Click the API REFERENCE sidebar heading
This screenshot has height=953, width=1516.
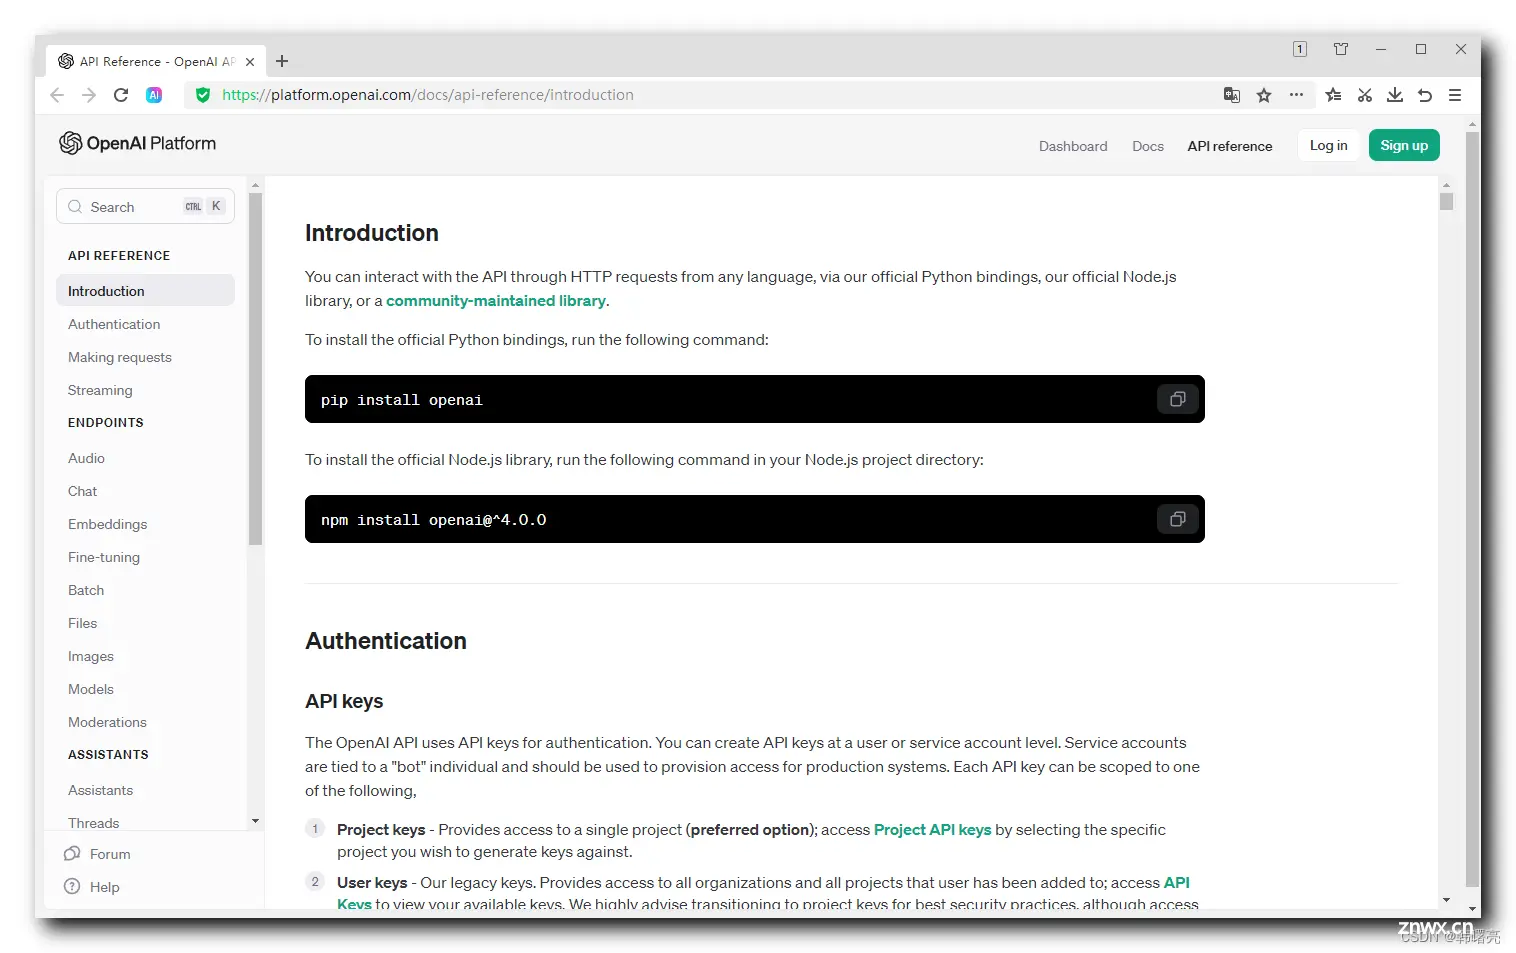pos(119,256)
